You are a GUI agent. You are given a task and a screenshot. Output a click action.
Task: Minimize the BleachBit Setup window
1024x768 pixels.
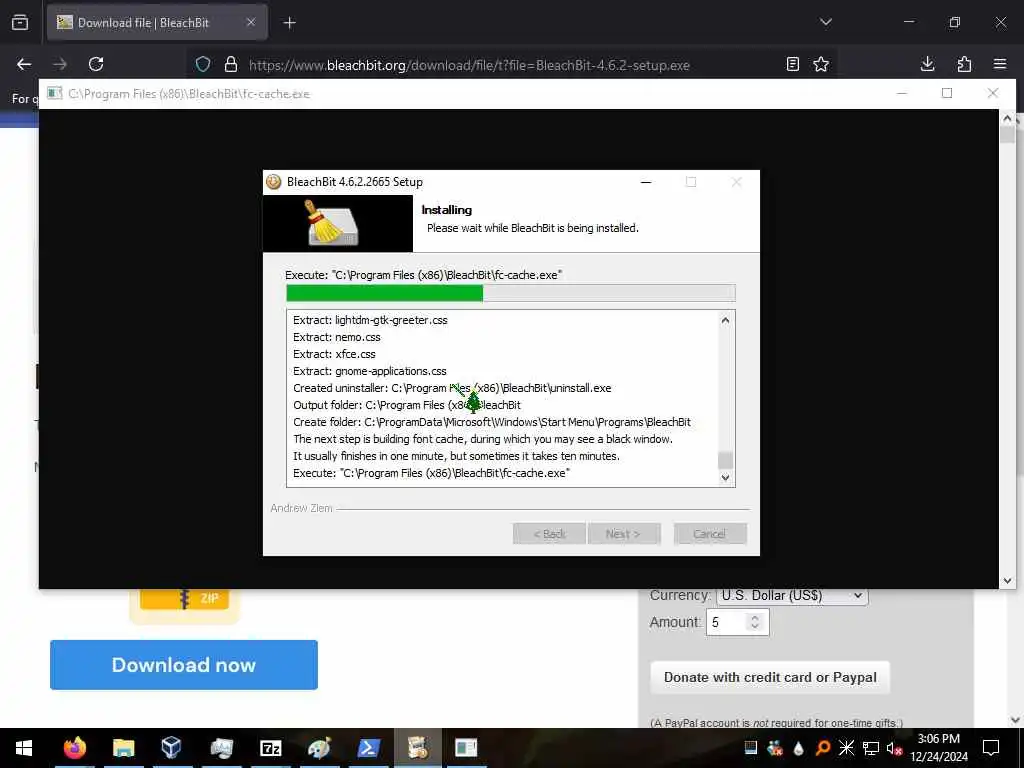[x=646, y=182]
